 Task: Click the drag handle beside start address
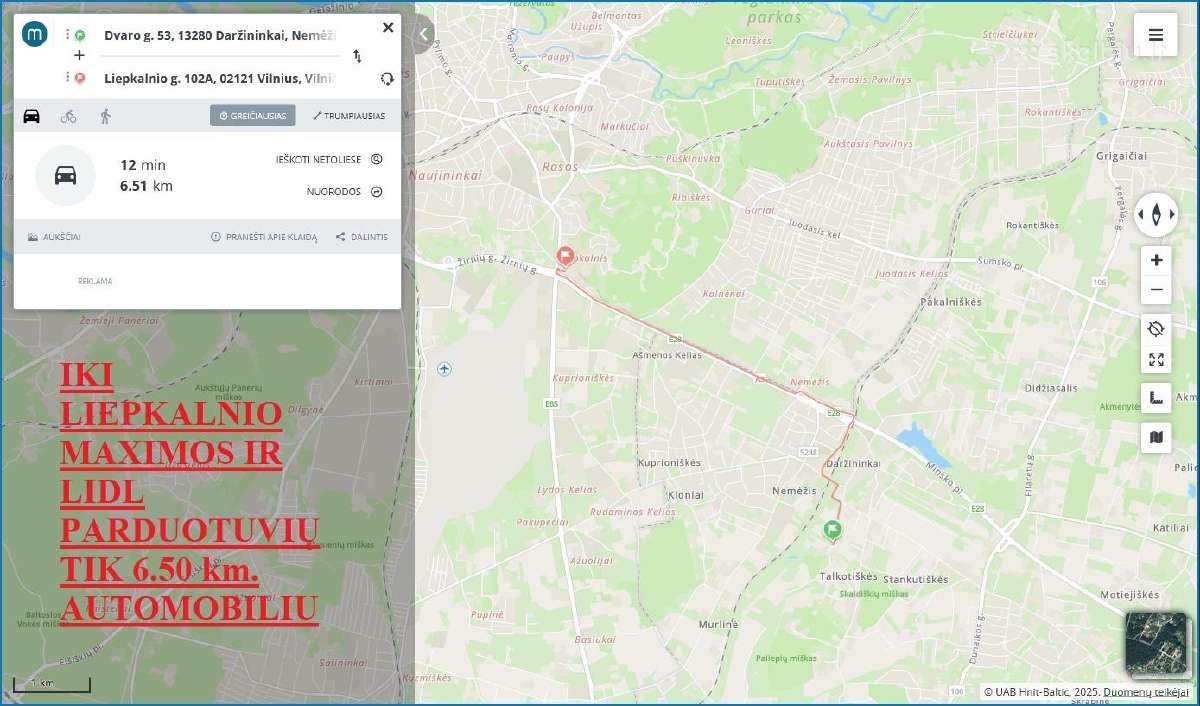pyautogui.click(x=68, y=35)
